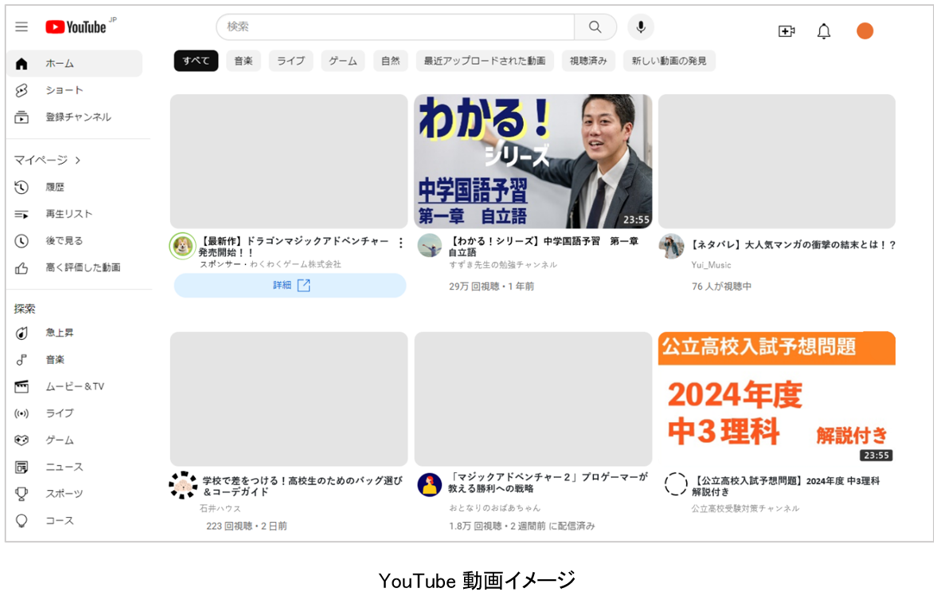
Task: Click the 音楽 music note sidebar icon
Action: (22, 360)
